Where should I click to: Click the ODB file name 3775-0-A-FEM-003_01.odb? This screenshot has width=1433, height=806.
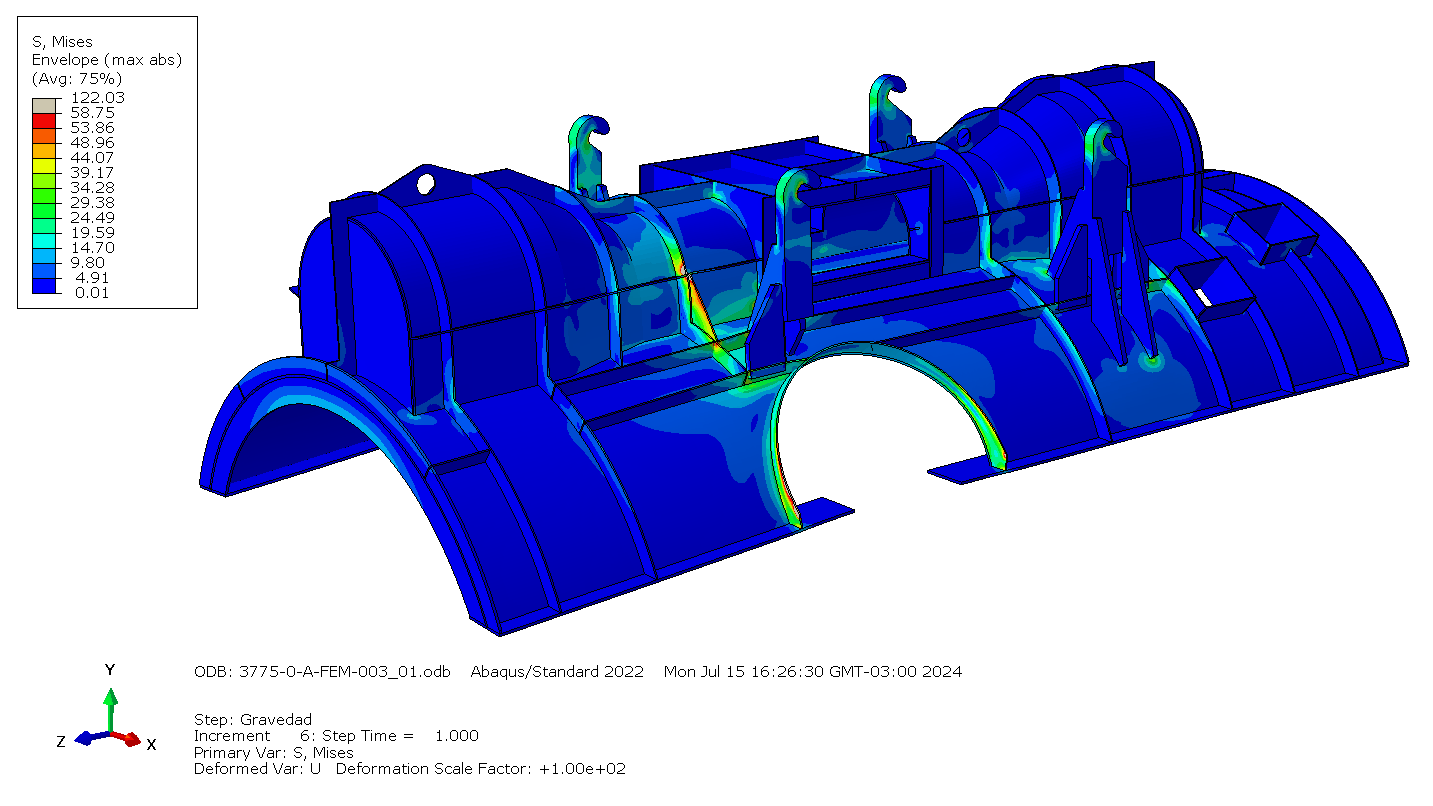[325, 672]
